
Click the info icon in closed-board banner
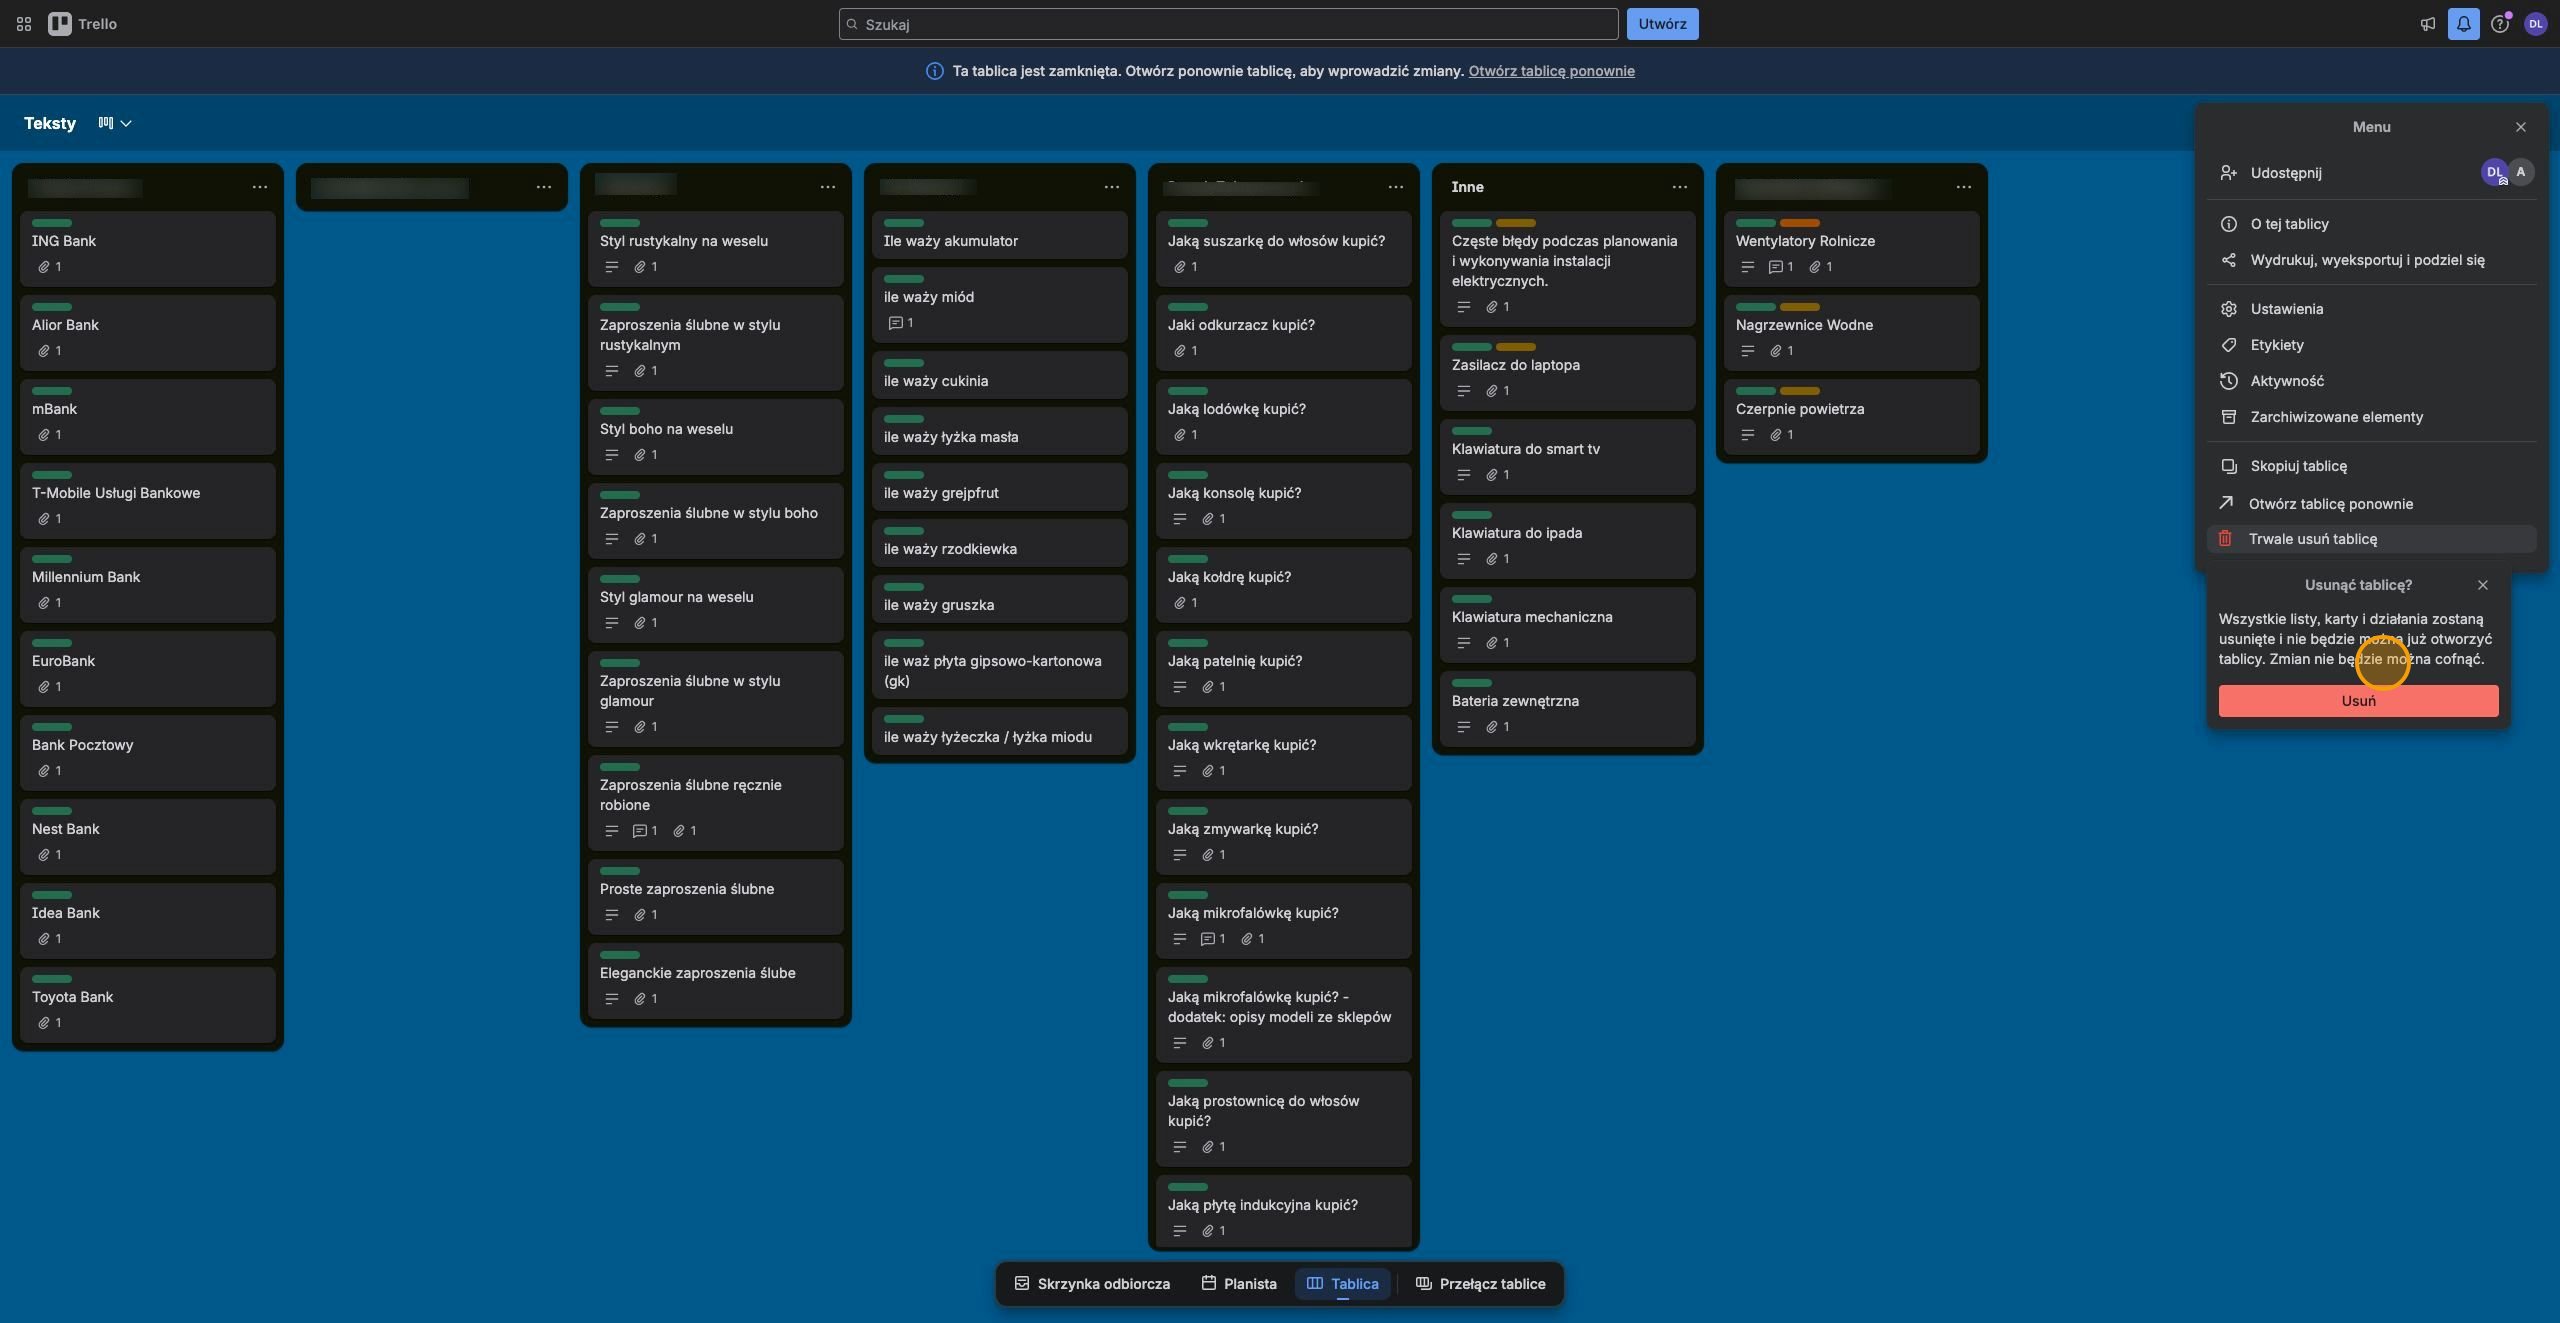point(934,71)
